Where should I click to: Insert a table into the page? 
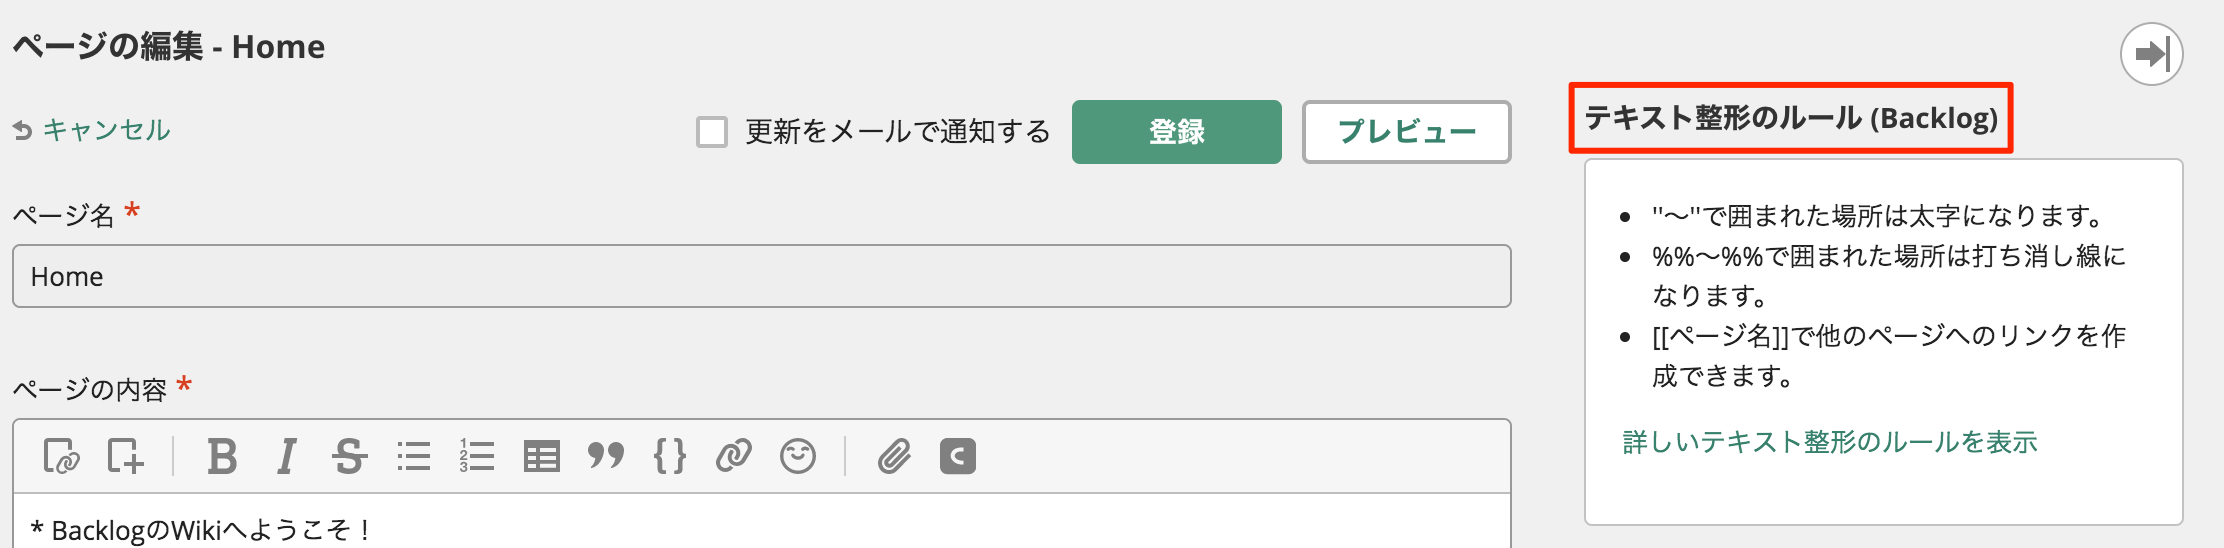[541, 457]
